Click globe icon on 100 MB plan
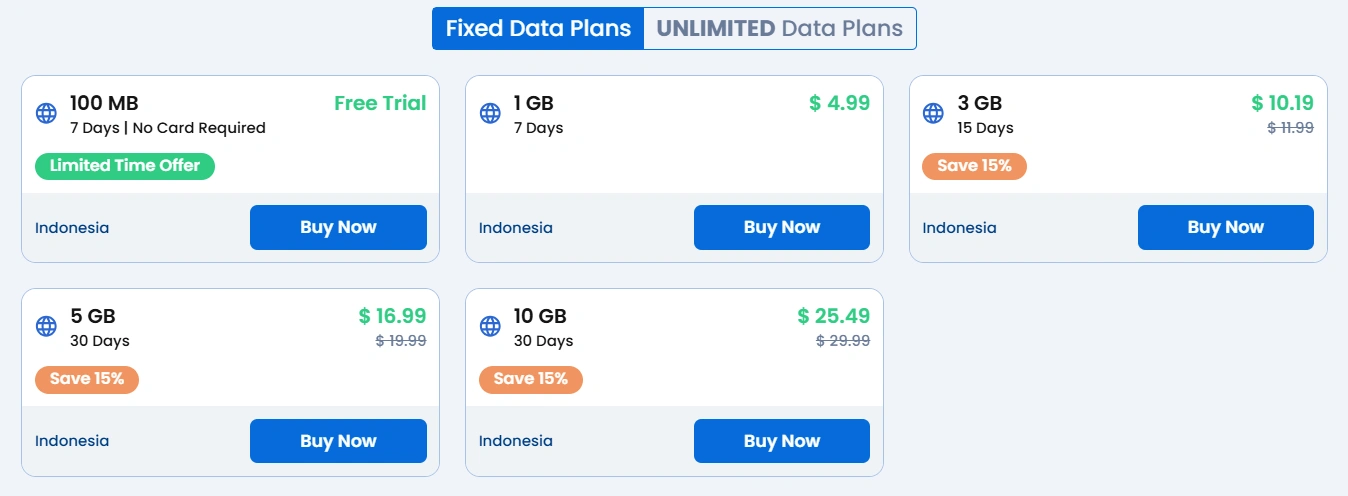Screen dimensions: 1348x496 [46, 113]
